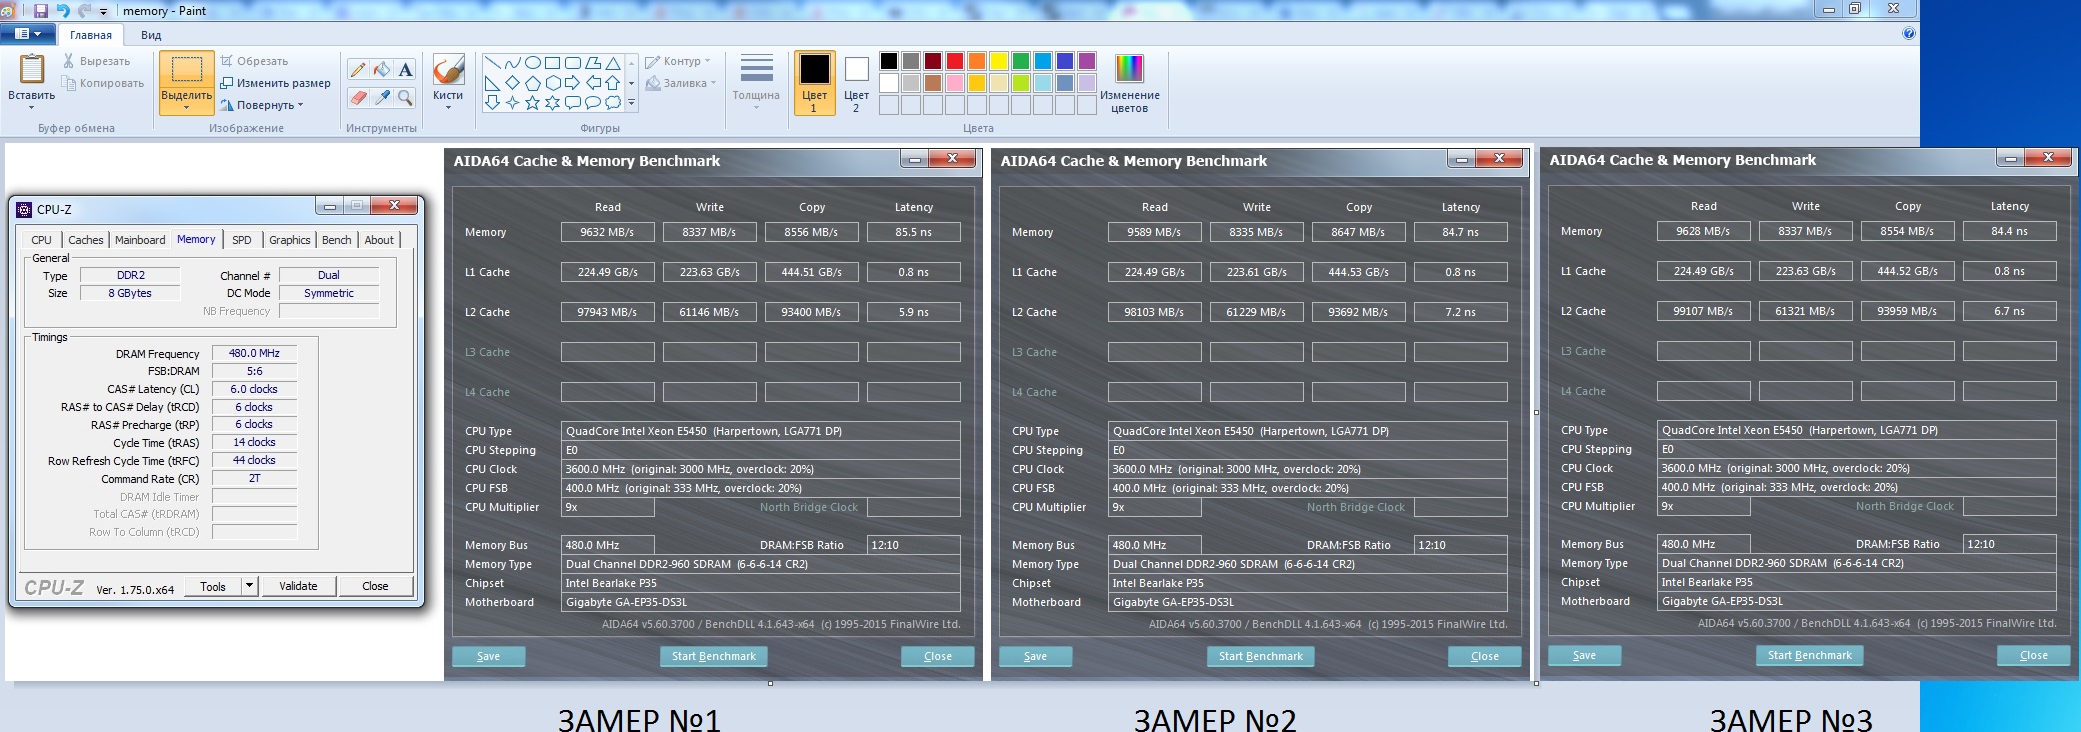2081x732 pixels.
Task: Choose the pink color swatch
Action: click(955, 83)
